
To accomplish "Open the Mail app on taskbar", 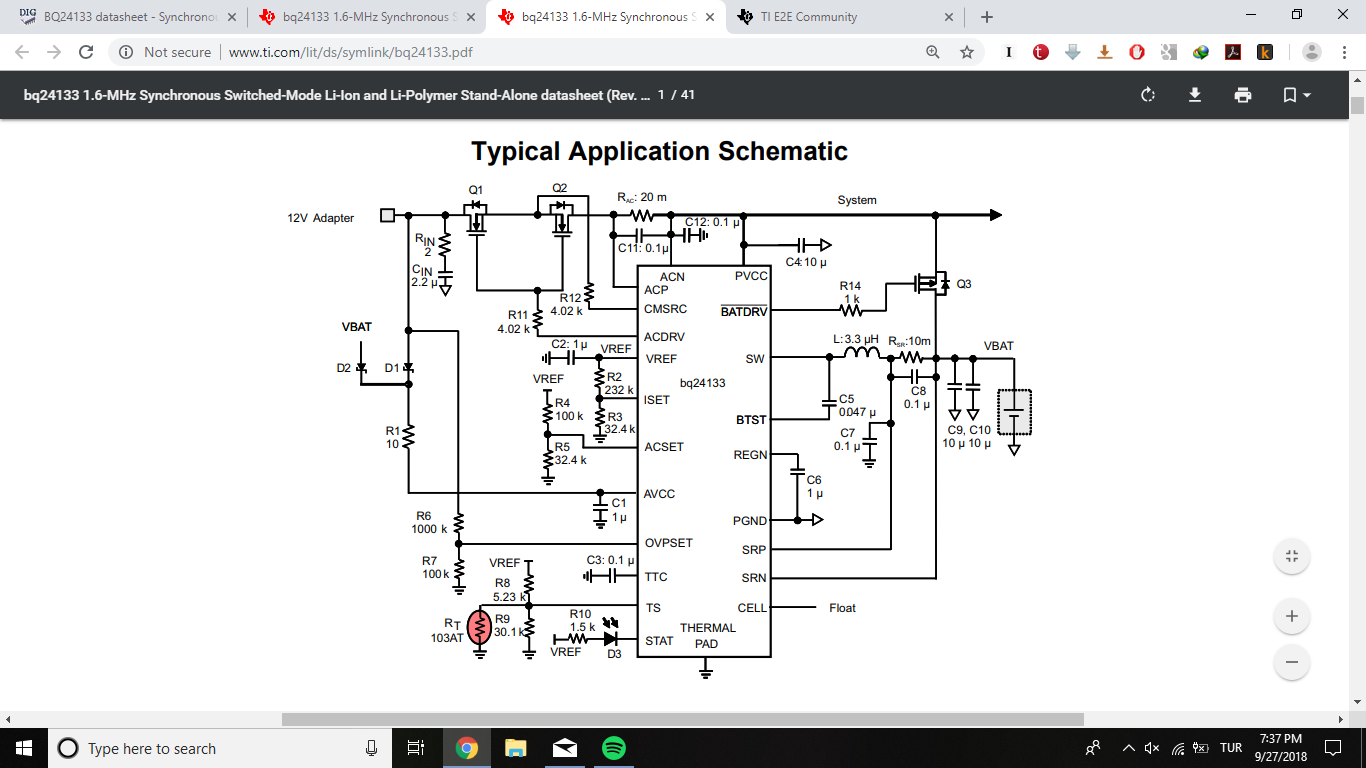I will 564,748.
